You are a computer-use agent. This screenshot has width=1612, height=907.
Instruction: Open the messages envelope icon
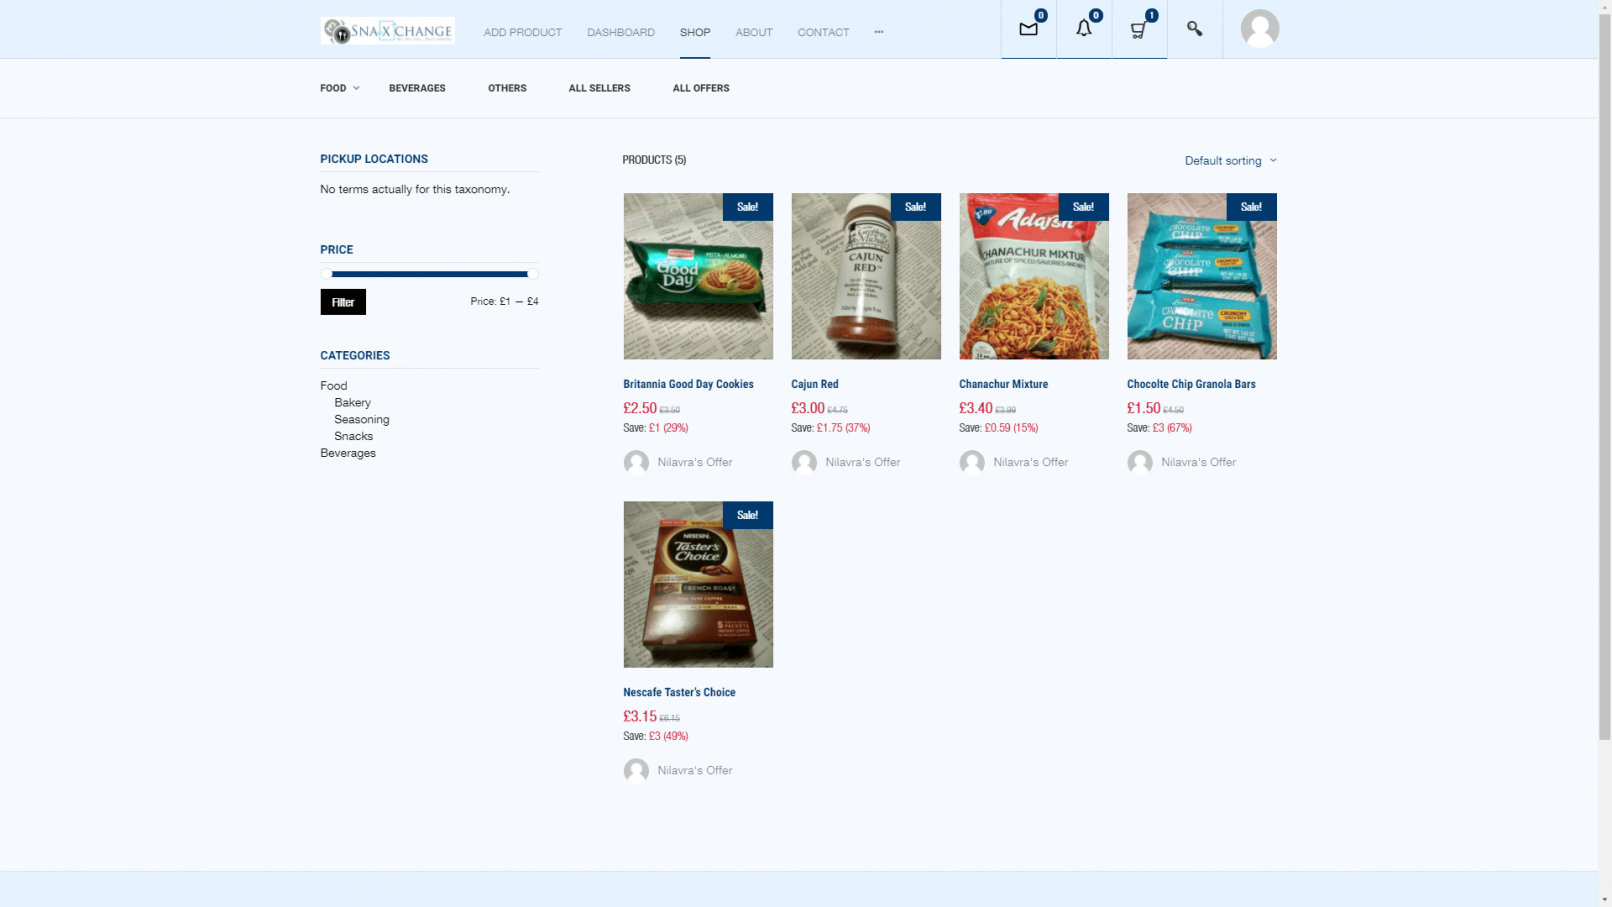coord(1028,29)
